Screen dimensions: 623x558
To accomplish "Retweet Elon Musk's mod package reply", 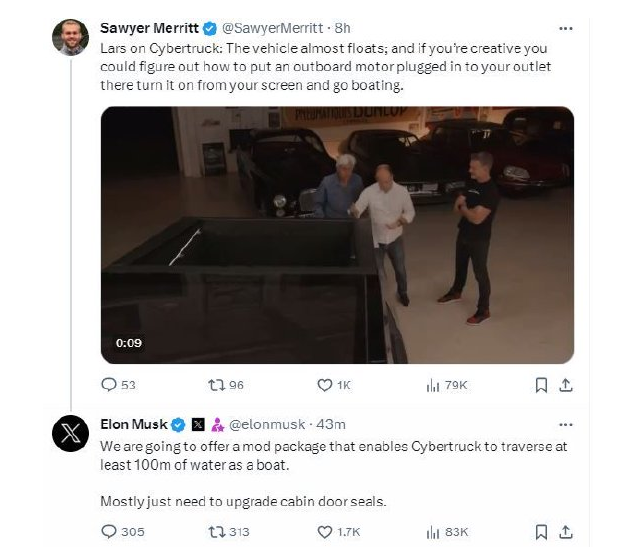I will click(228, 532).
